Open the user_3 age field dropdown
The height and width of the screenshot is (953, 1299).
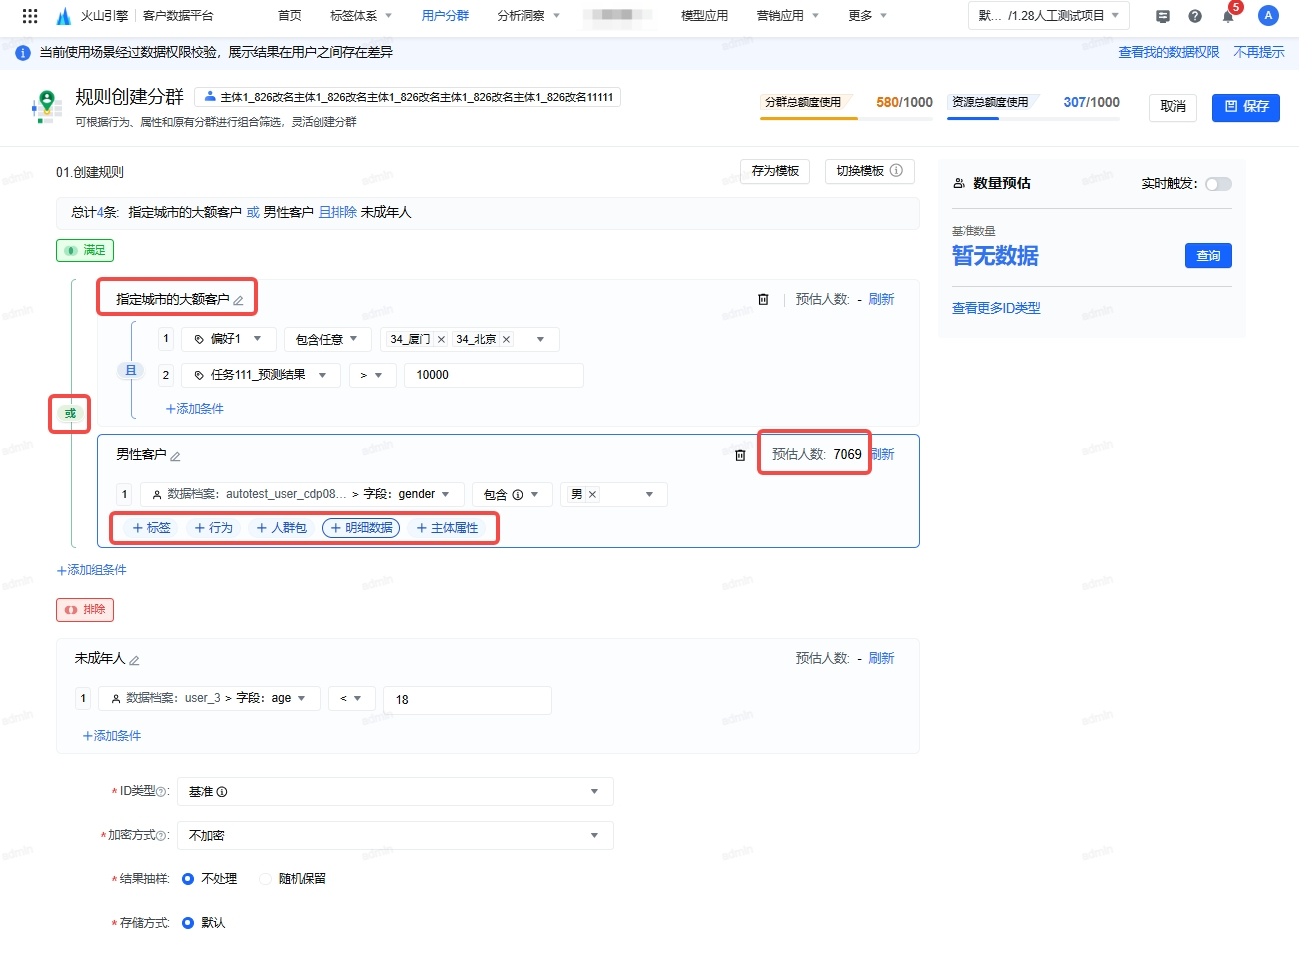(x=209, y=698)
